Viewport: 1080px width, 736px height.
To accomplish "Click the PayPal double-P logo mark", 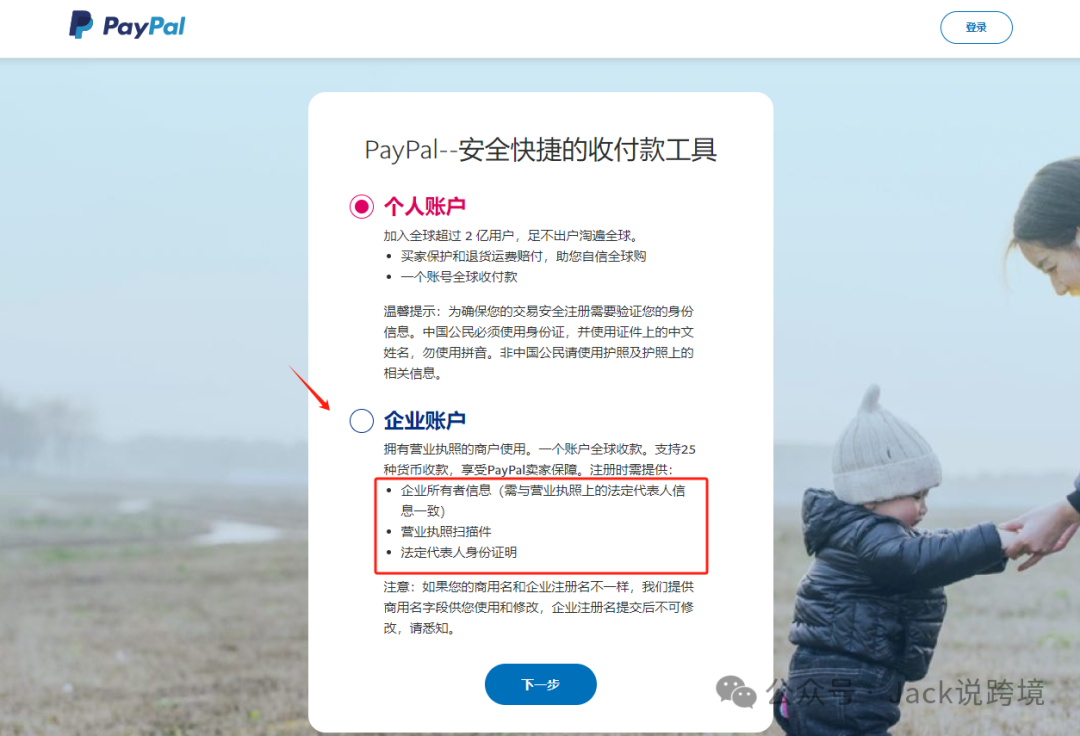I will coord(81,25).
